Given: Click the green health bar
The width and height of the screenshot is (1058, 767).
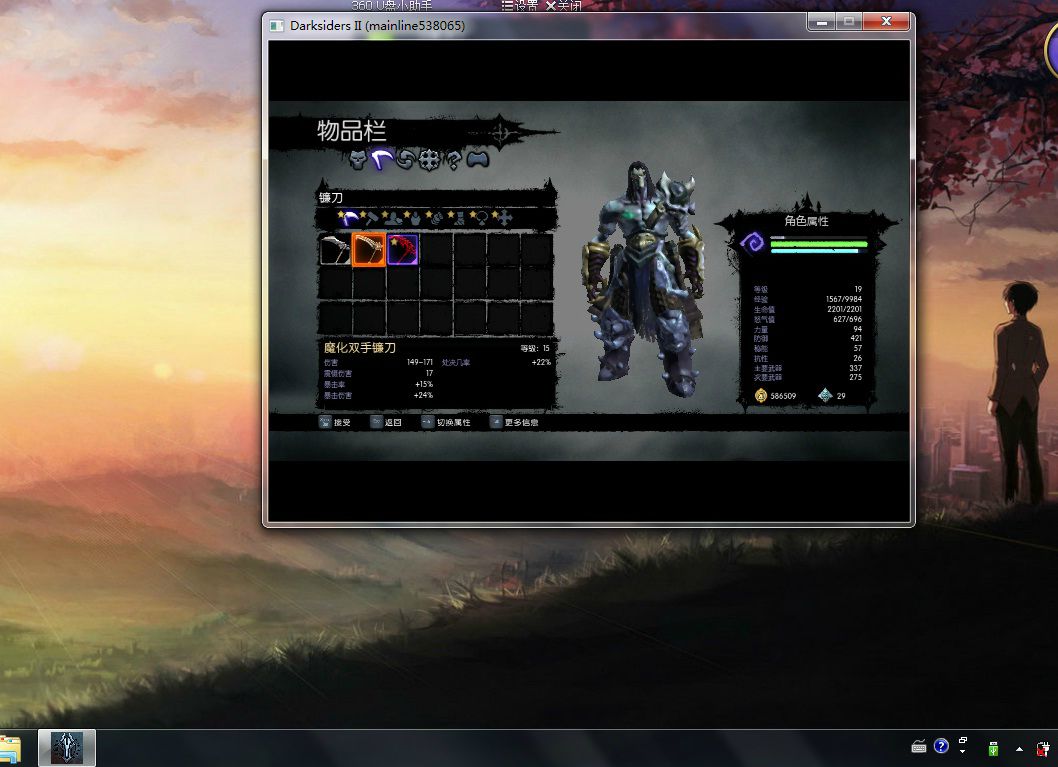Looking at the screenshot, I should tap(818, 244).
